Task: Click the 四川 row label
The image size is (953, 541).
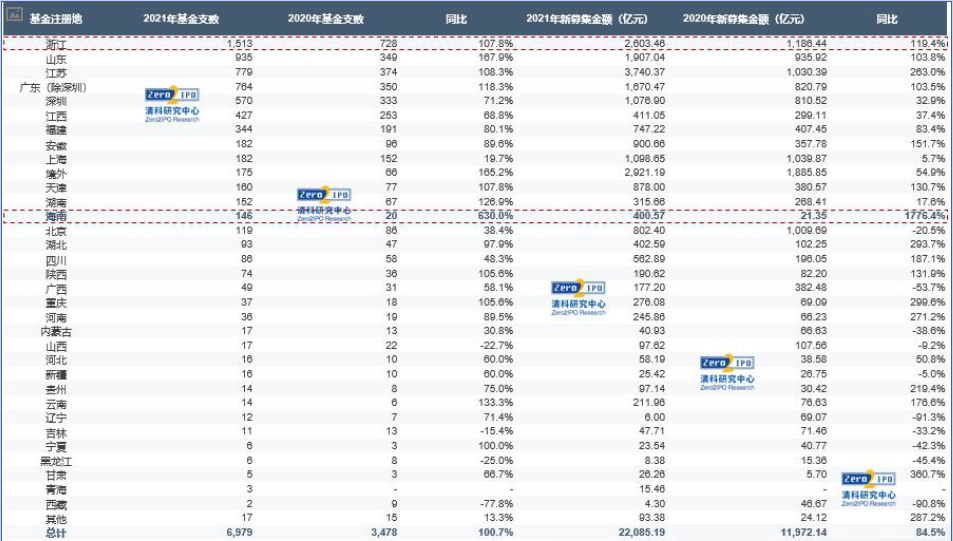Action: pyautogui.click(x=56, y=260)
